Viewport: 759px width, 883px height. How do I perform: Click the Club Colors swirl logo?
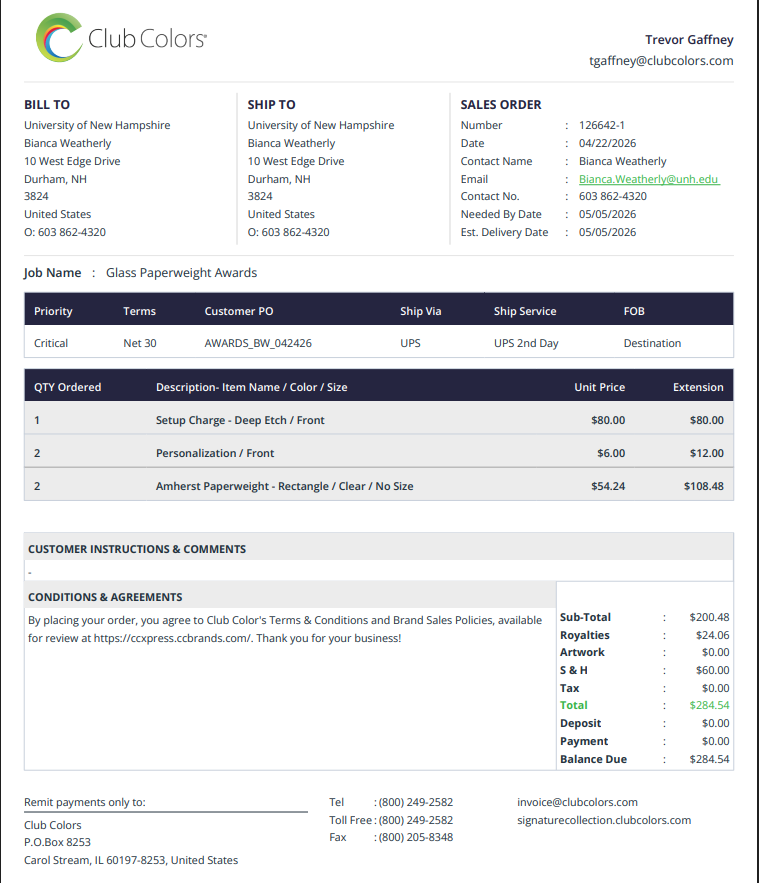click(x=59, y=37)
